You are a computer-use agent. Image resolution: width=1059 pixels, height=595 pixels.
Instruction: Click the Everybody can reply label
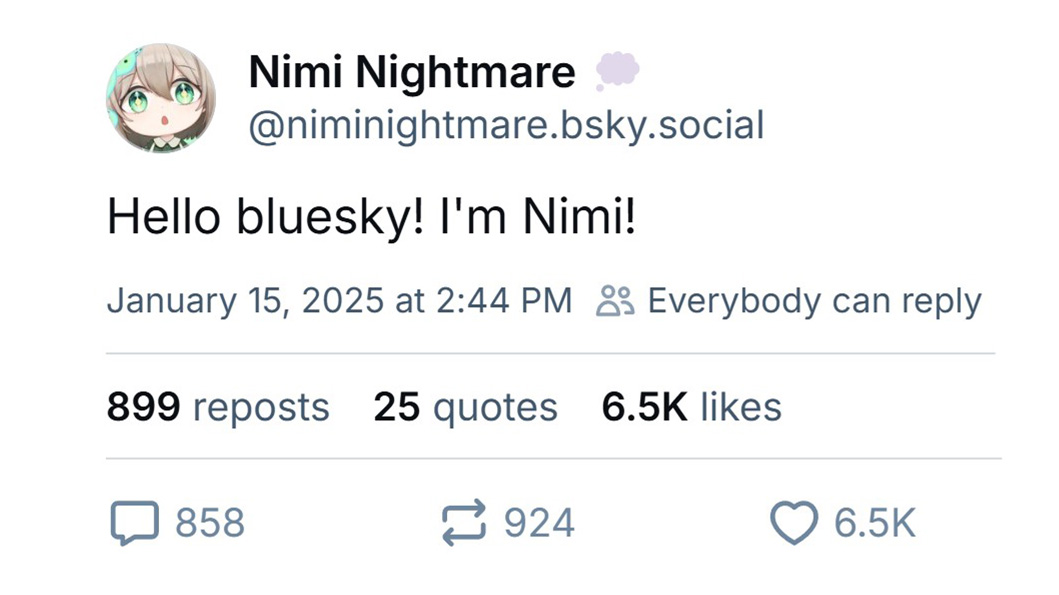[814, 301]
